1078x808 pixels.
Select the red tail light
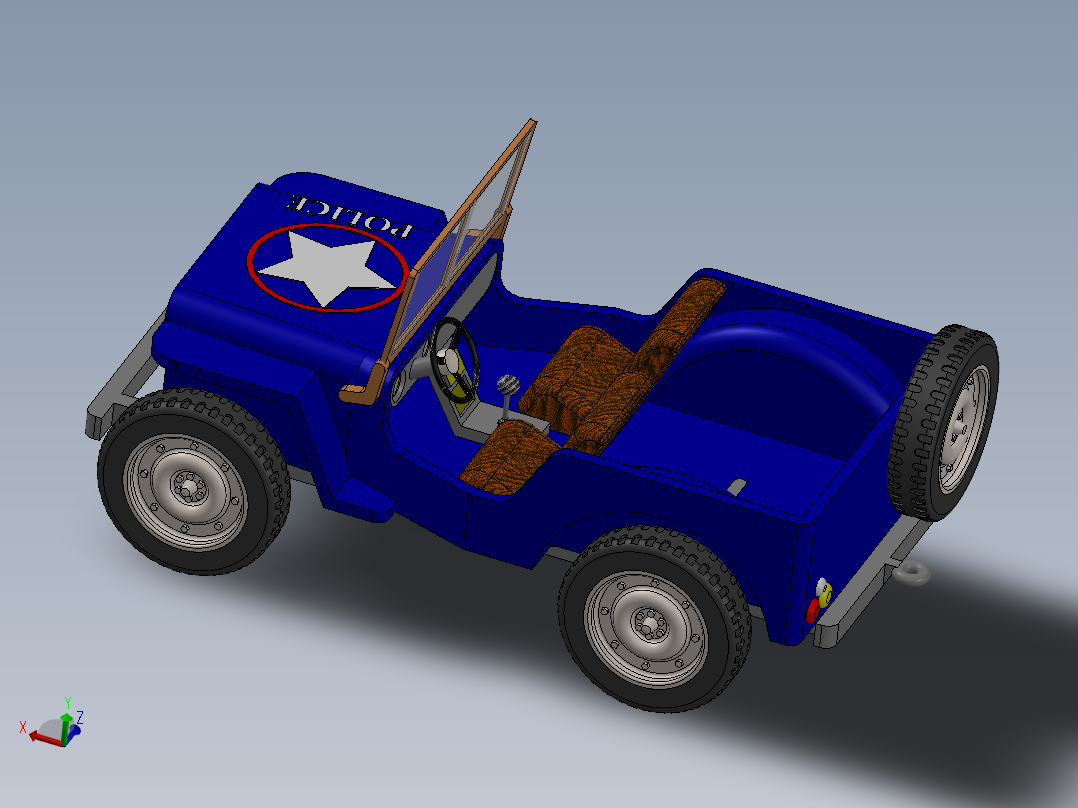[813, 611]
